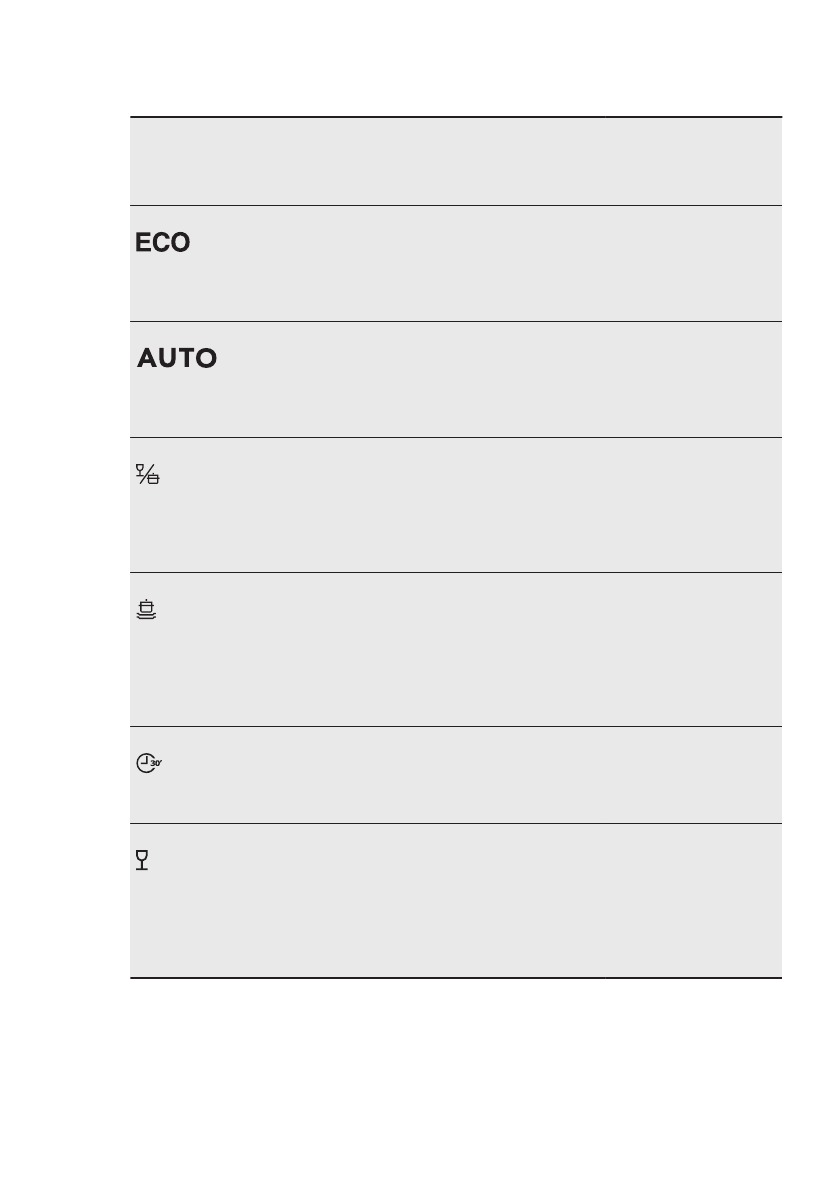Click the divider line below the ECO row
This screenshot has height=1191, width=839.
point(456,321)
